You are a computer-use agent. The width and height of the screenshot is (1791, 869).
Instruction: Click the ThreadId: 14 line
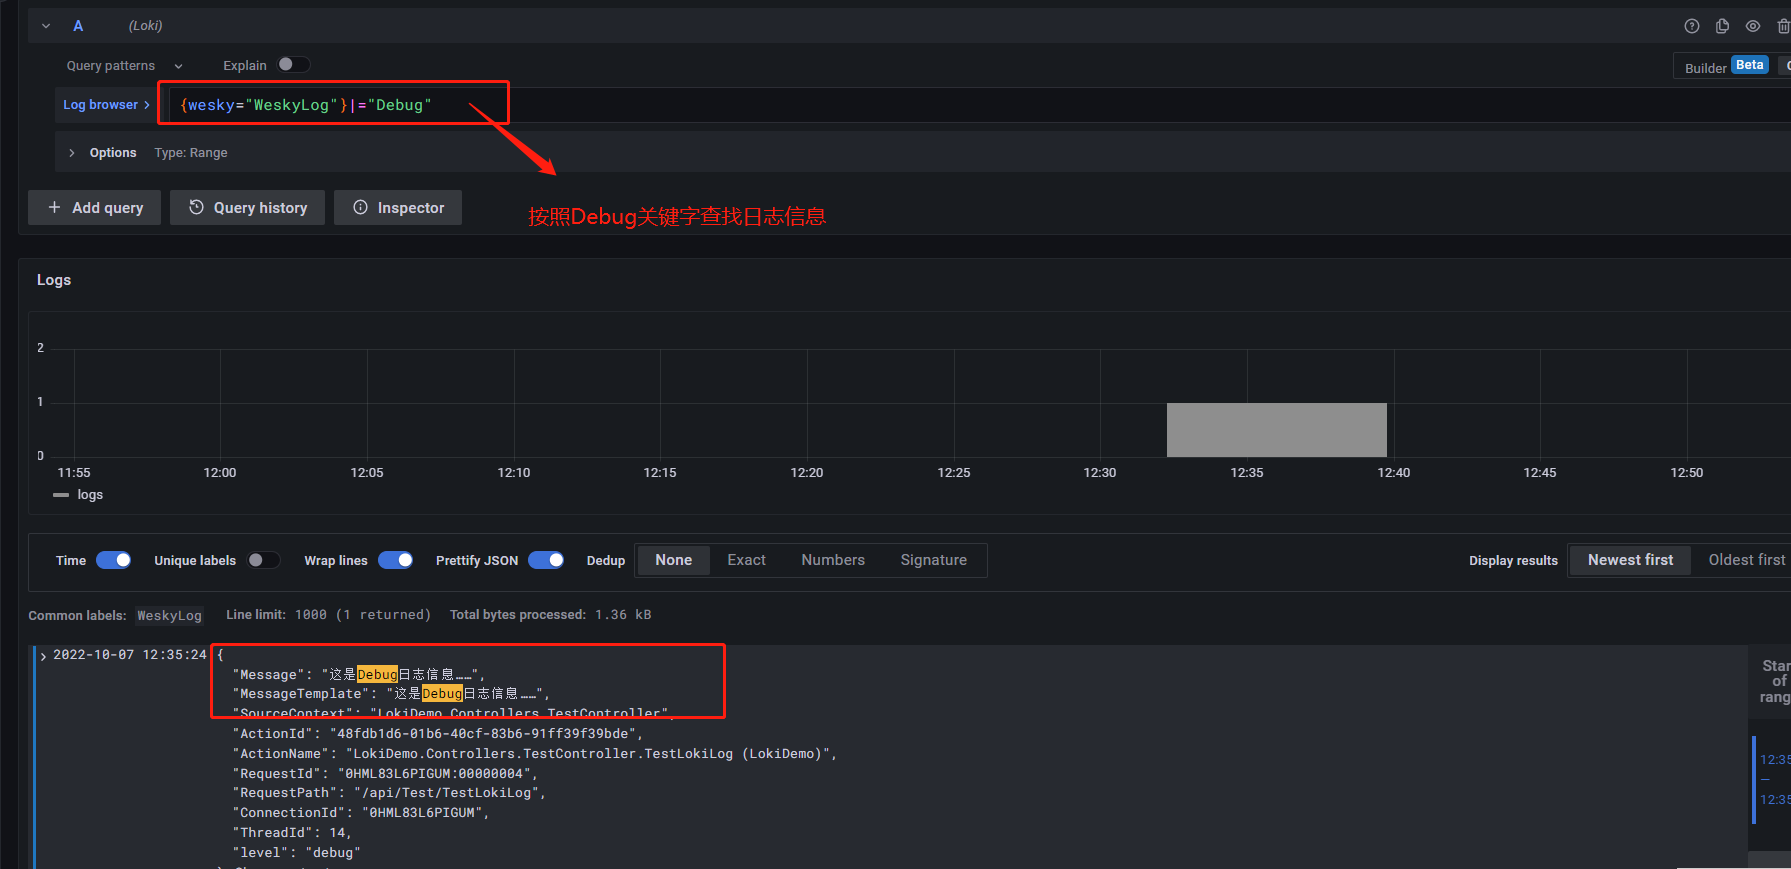292,833
